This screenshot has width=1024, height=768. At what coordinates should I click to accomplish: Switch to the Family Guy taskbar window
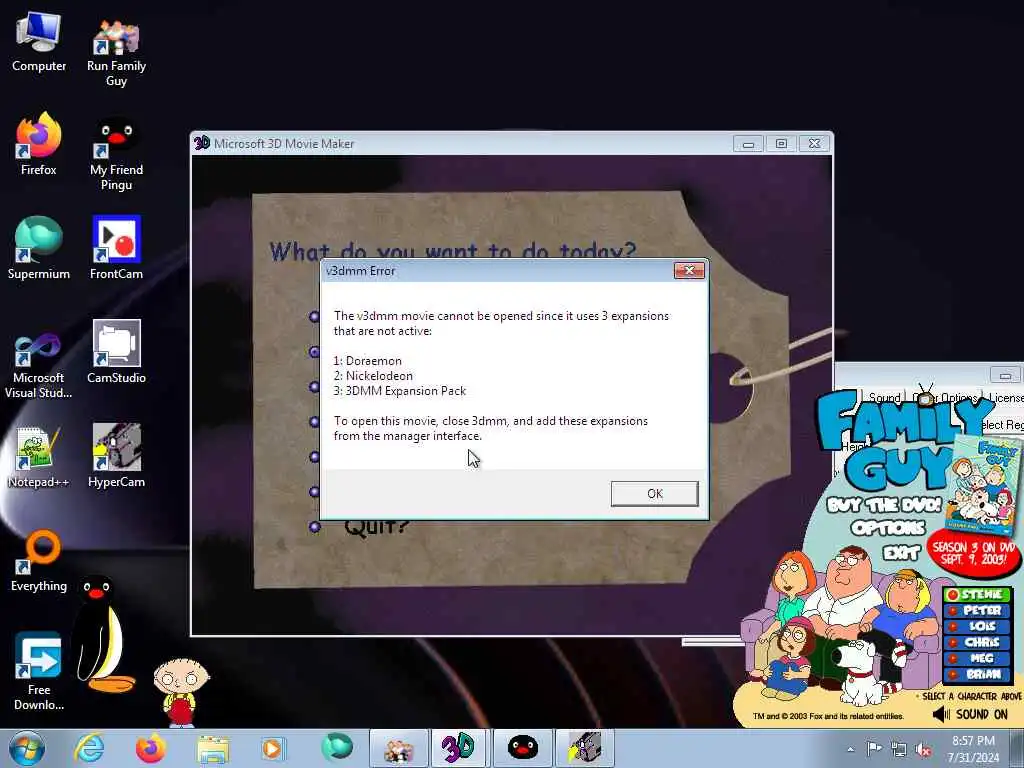(x=398, y=748)
